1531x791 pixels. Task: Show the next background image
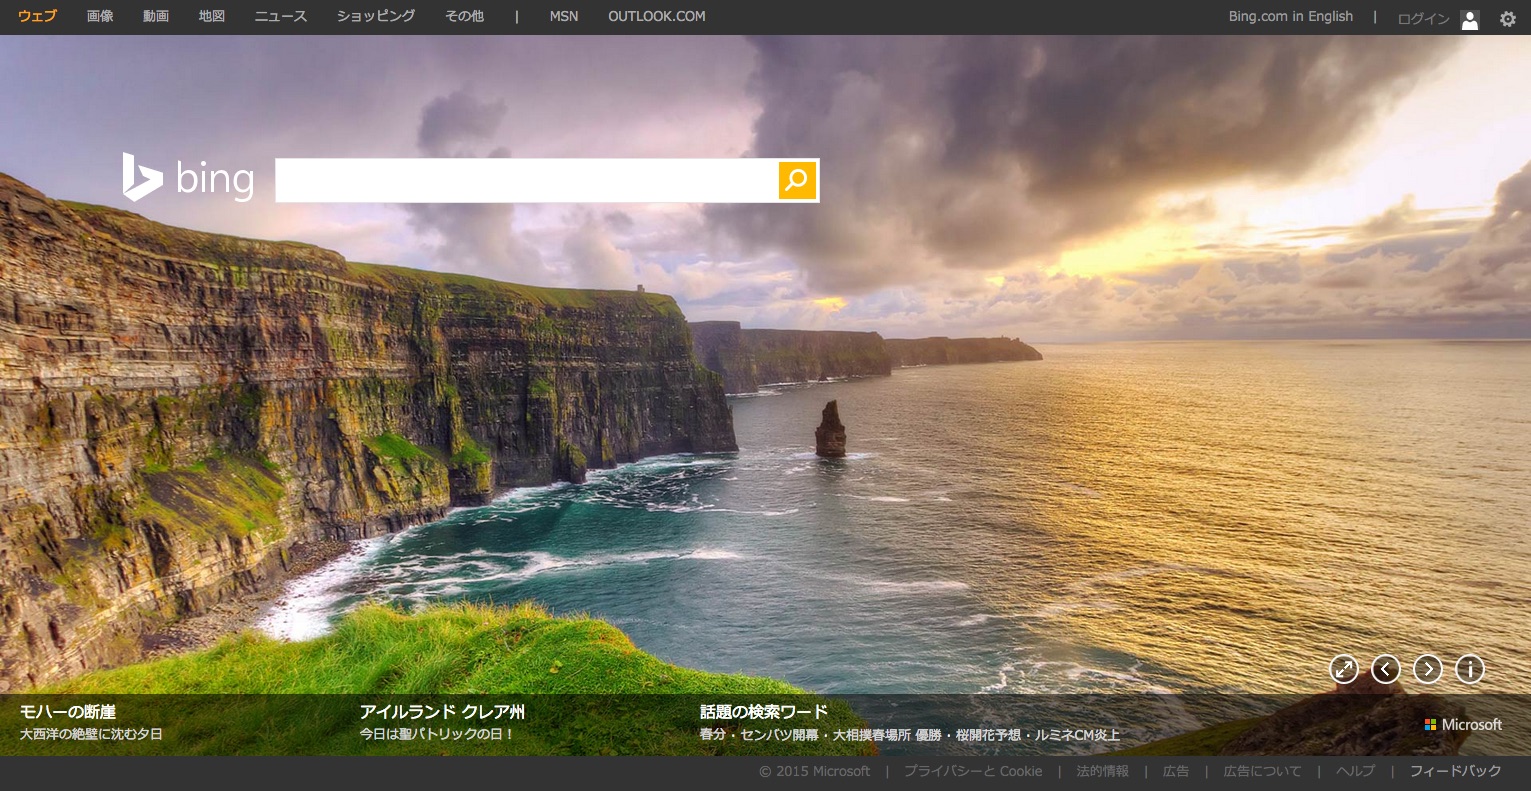point(1427,669)
